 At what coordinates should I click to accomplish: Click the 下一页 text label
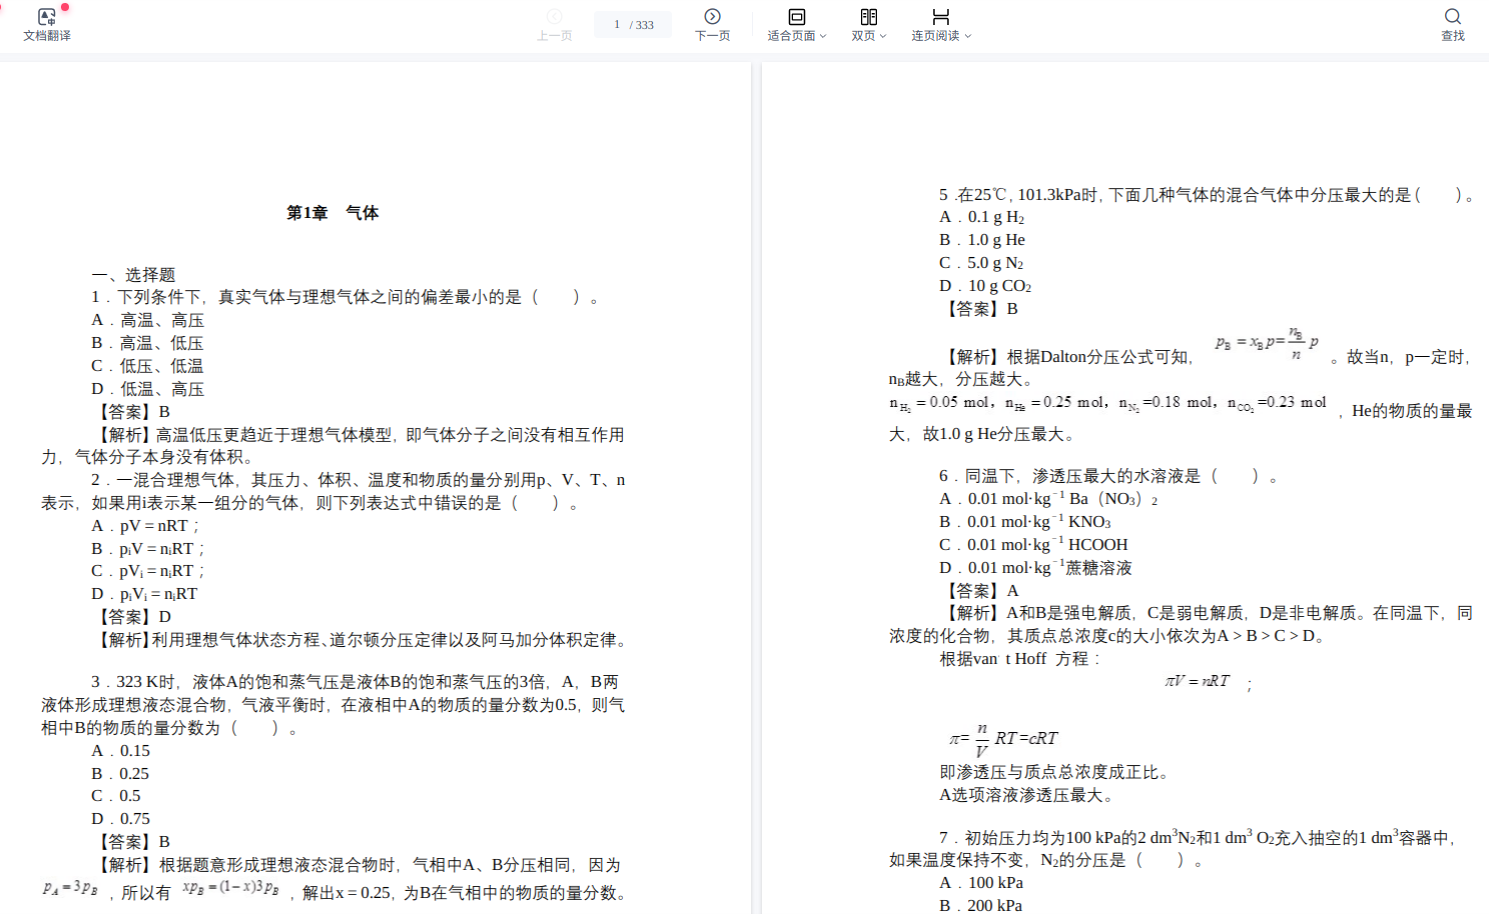point(712,36)
